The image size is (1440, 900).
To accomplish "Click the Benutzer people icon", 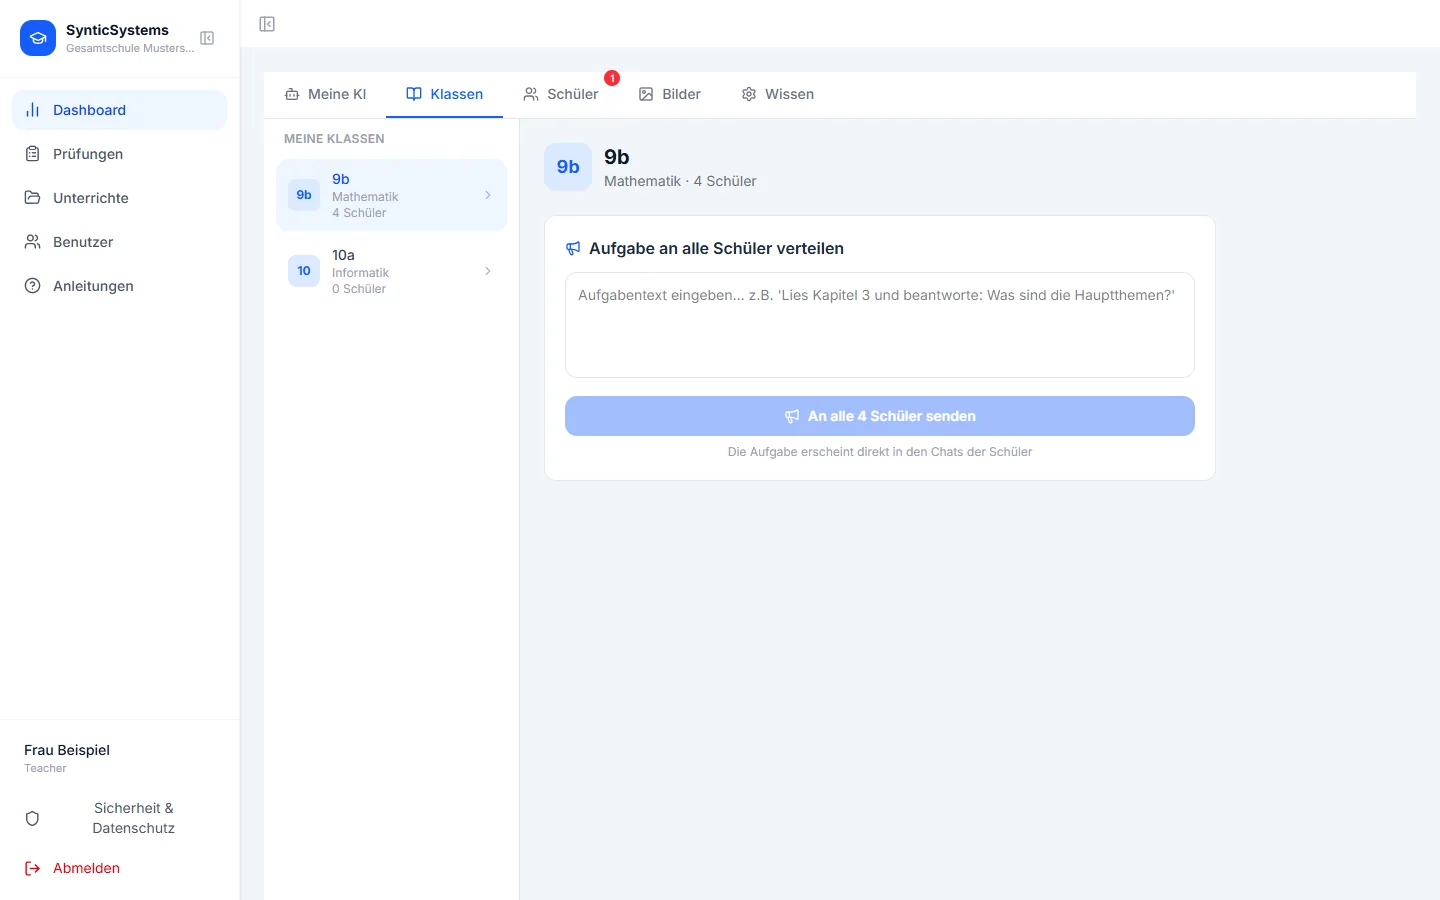I will tap(33, 242).
